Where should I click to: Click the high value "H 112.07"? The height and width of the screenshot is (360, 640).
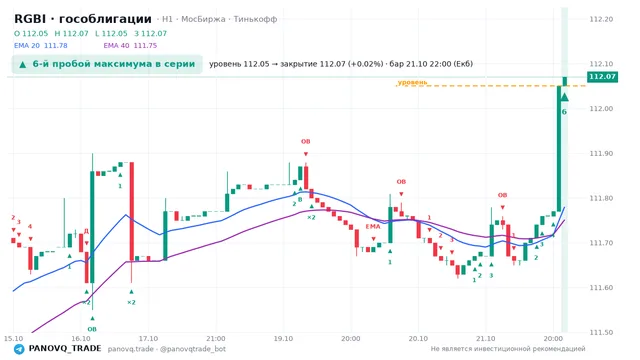coord(71,33)
